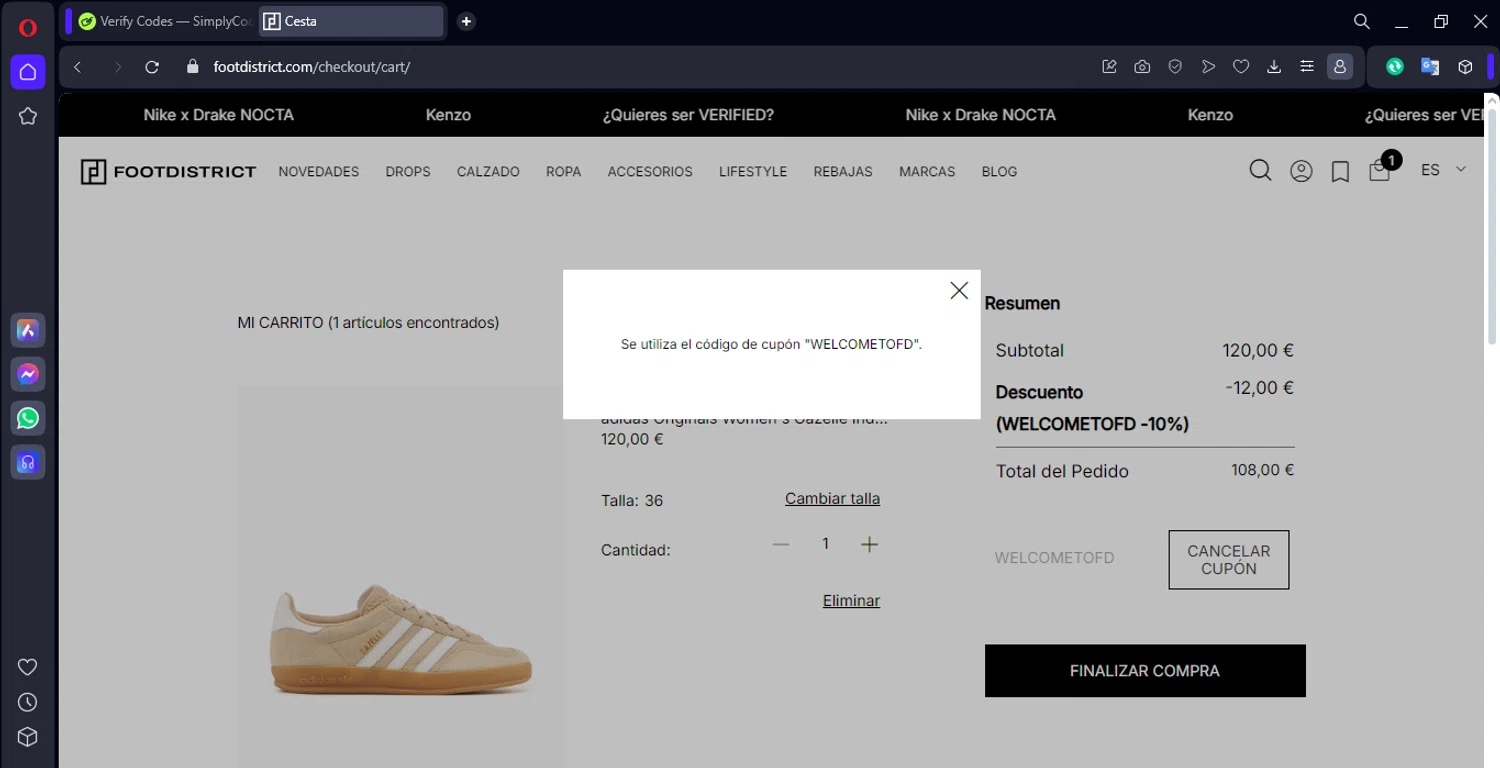The height and width of the screenshot is (768, 1500).
Task: Go back to previous page
Action: coord(78,67)
